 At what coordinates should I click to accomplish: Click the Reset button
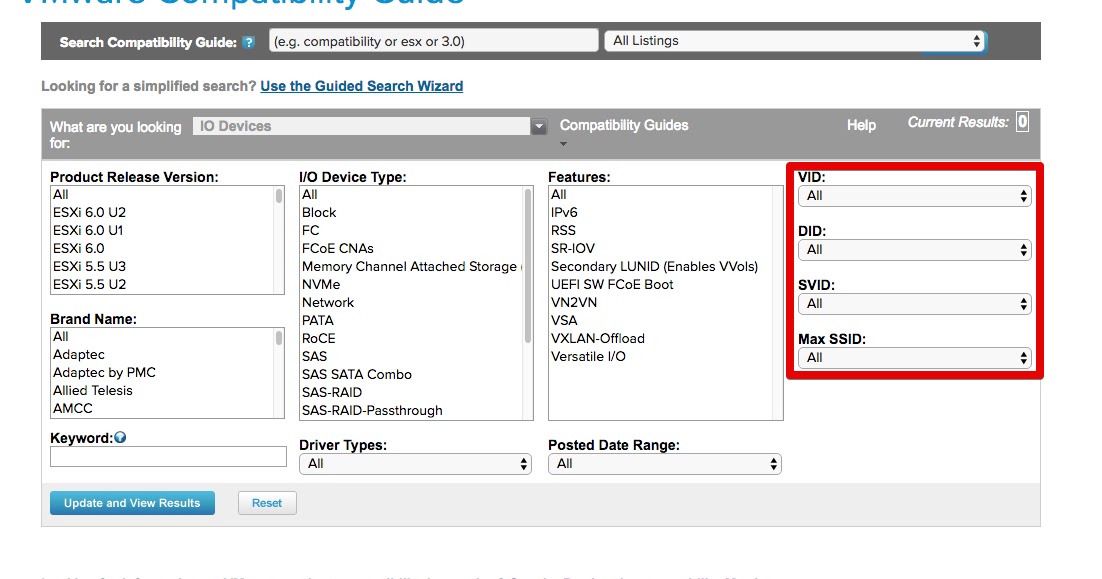tap(267, 503)
